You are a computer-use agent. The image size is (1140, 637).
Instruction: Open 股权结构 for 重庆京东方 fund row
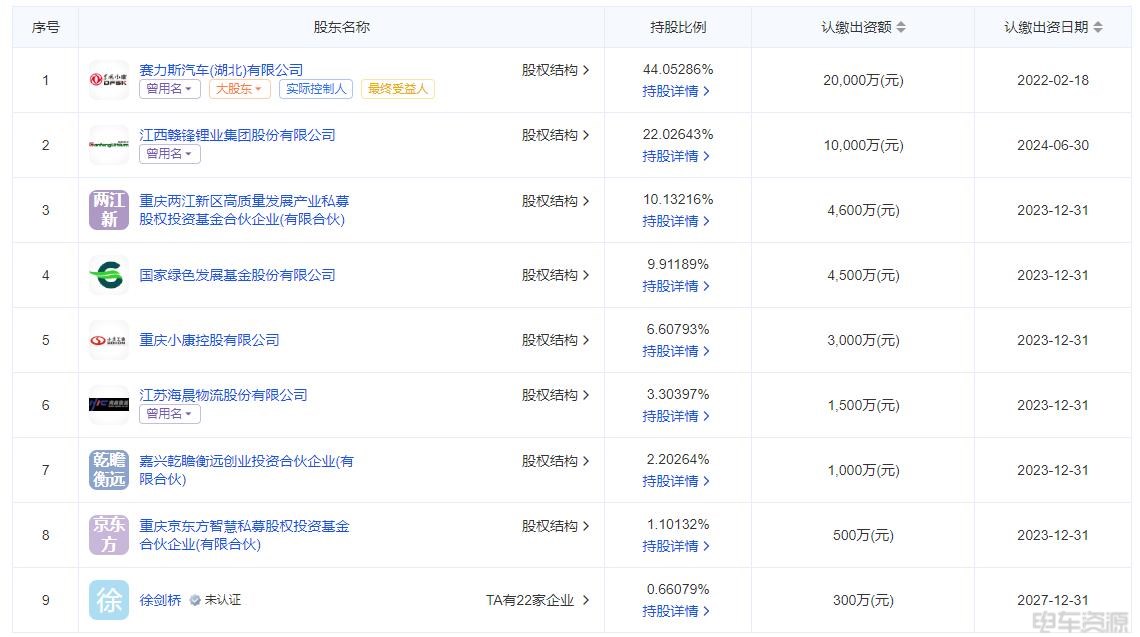click(555, 526)
